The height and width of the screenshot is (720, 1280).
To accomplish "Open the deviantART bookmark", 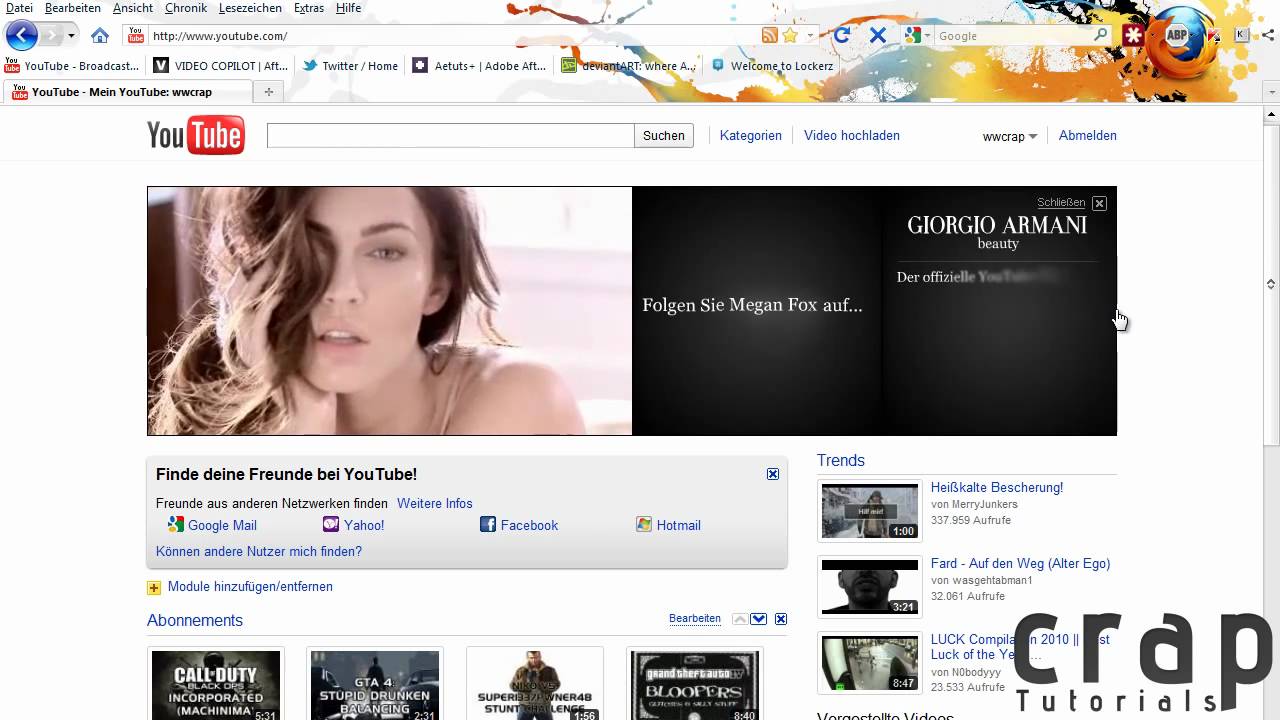I will coord(628,66).
